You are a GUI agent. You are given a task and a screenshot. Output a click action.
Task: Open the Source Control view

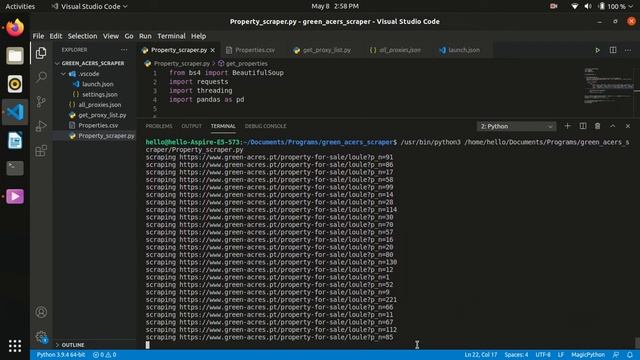click(41, 101)
